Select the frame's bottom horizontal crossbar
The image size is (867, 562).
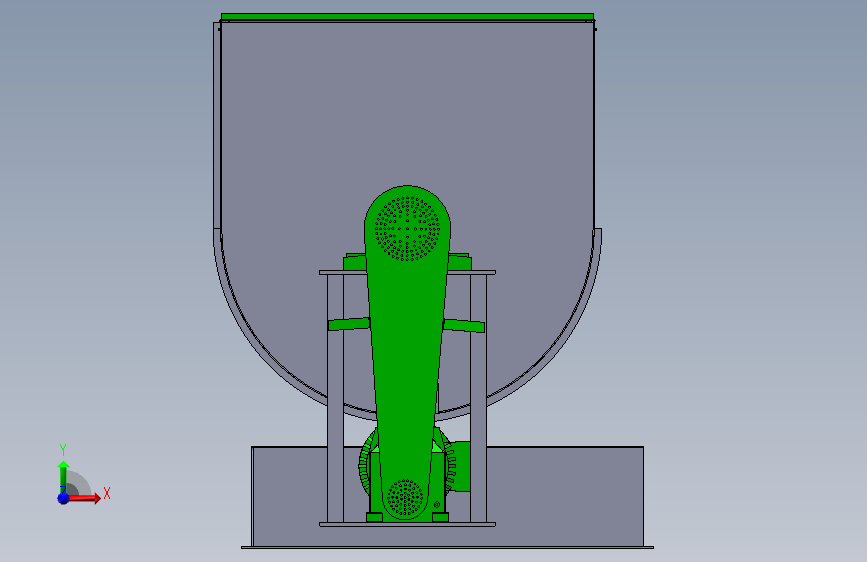408,524
